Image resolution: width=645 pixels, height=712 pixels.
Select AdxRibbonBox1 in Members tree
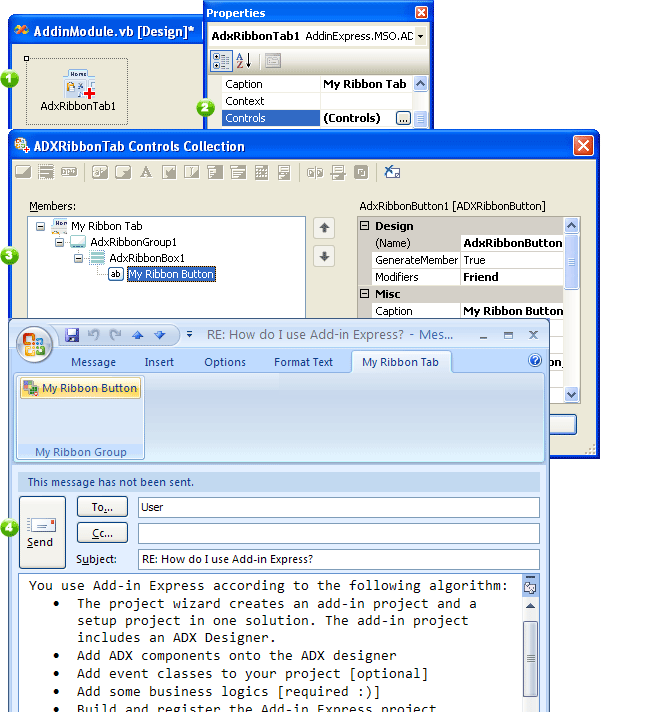tap(147, 258)
